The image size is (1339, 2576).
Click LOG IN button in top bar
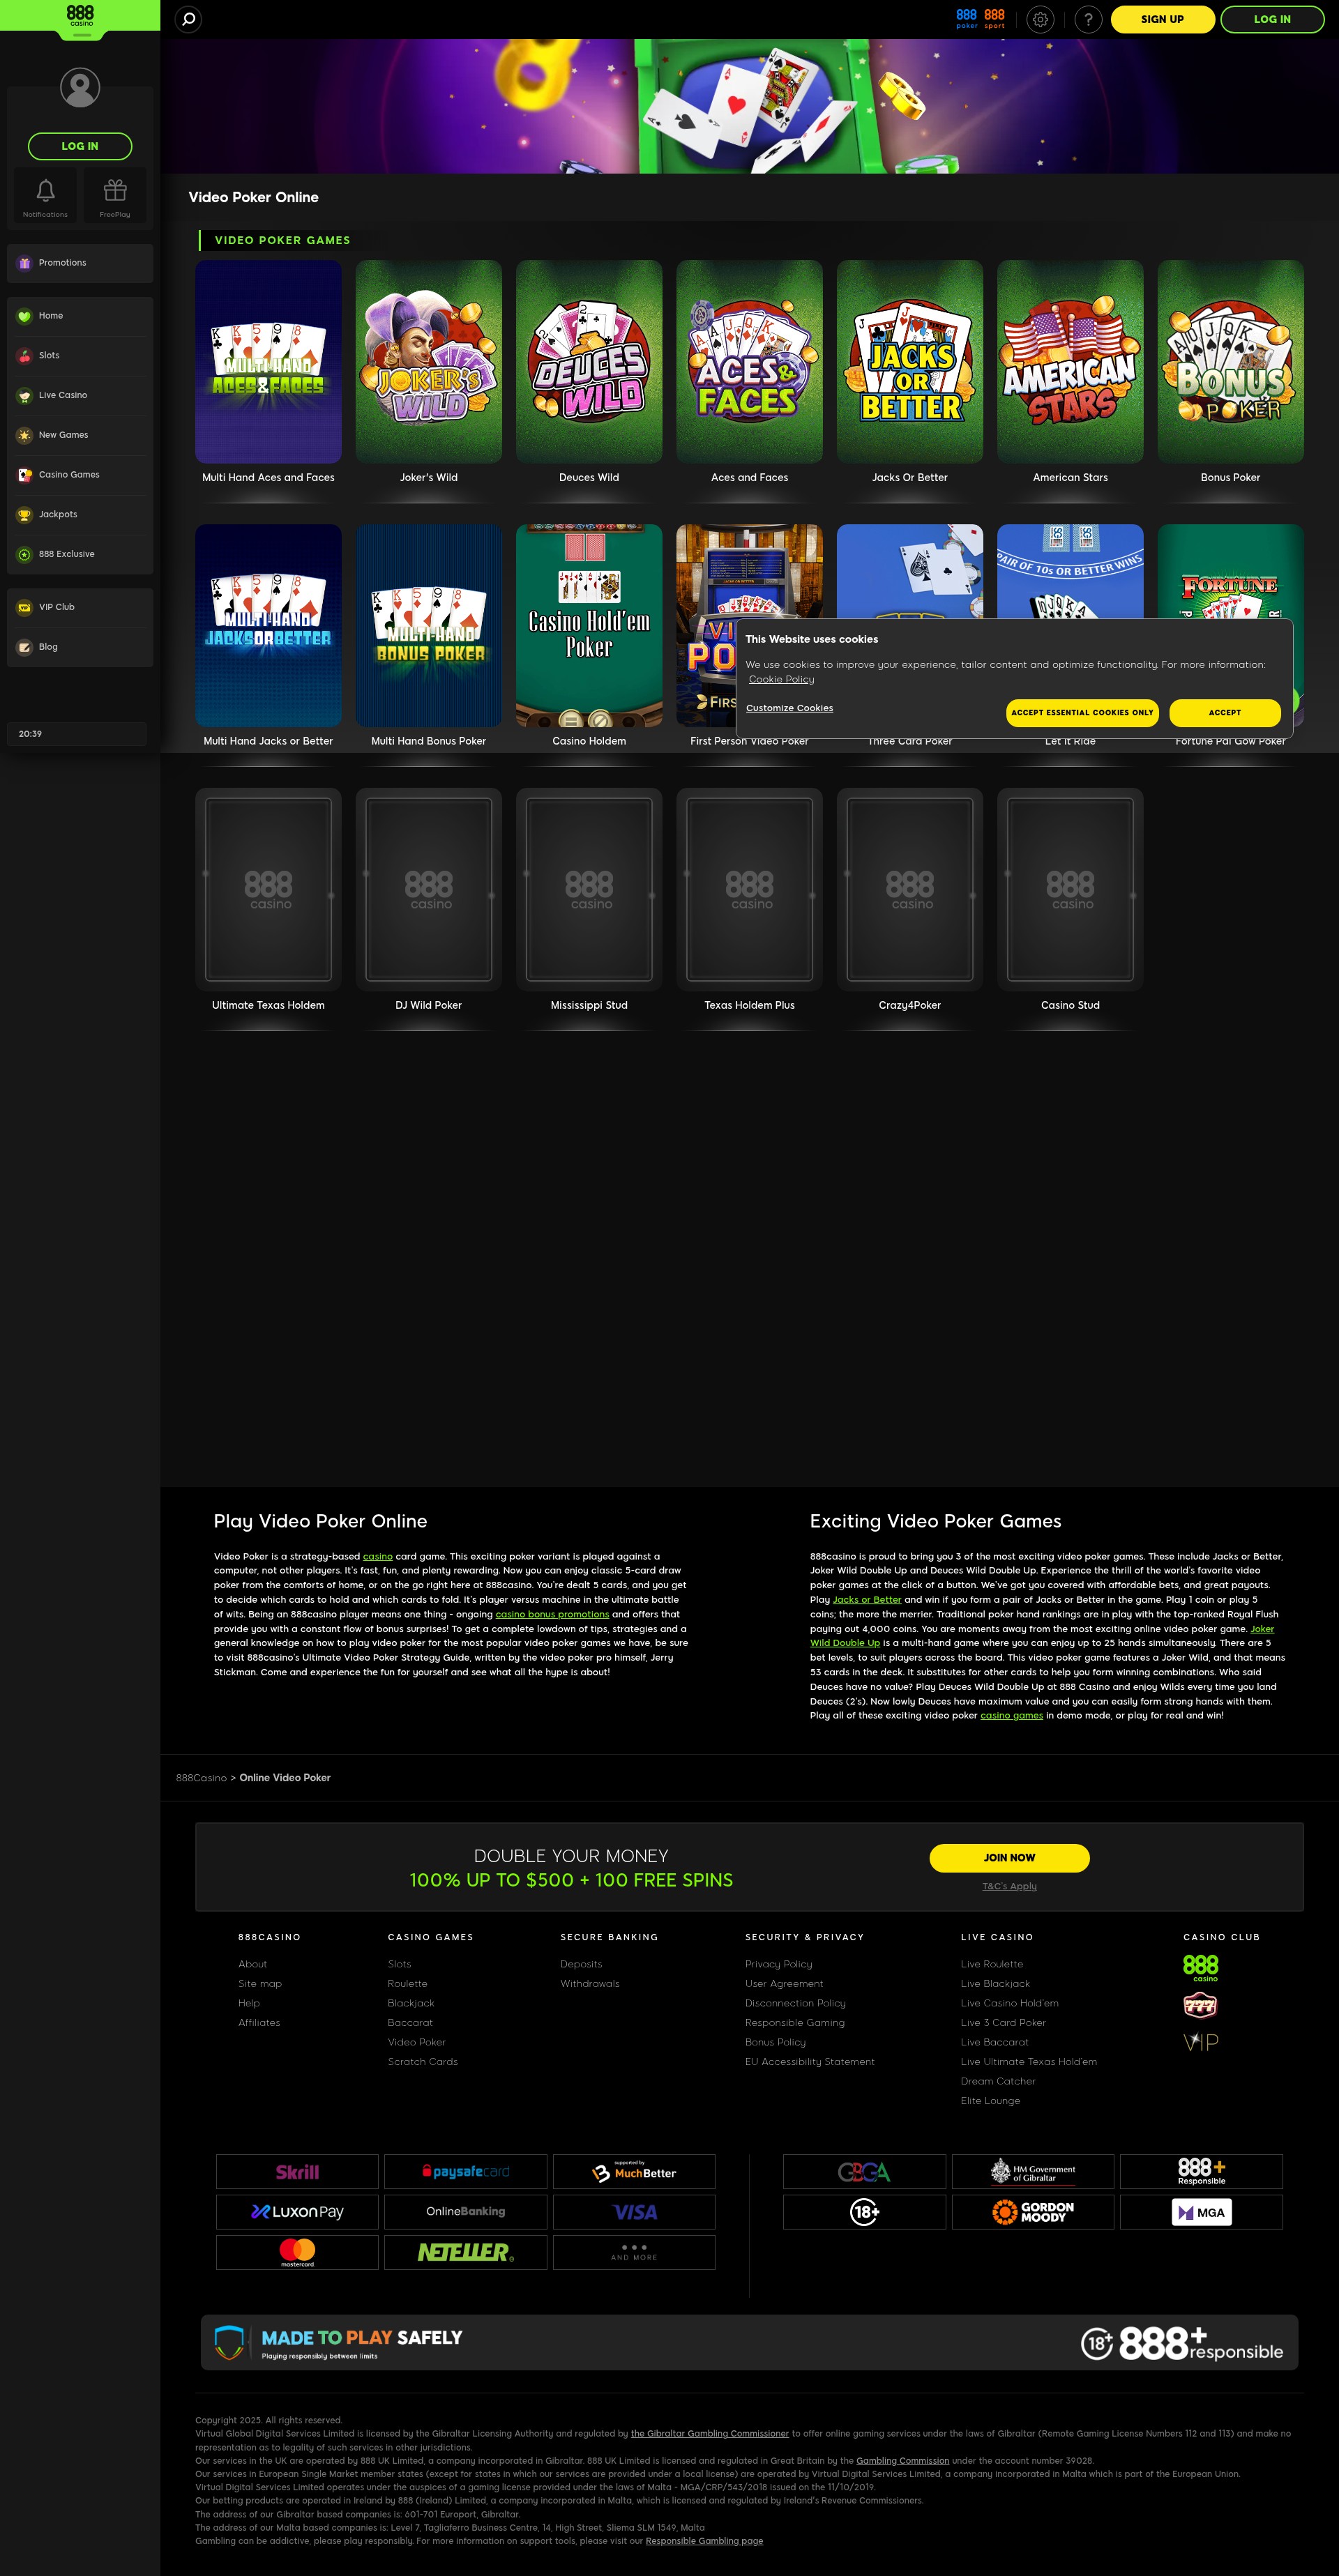1272,19
